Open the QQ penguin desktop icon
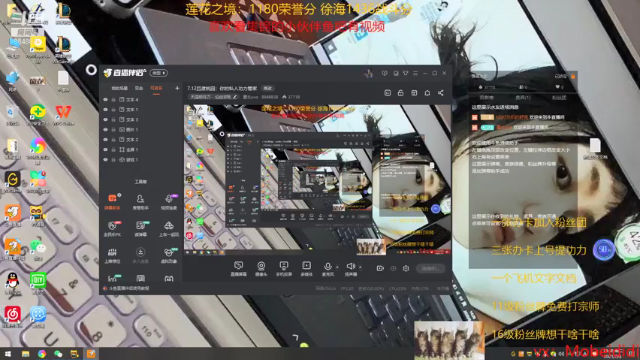 click(x=13, y=284)
